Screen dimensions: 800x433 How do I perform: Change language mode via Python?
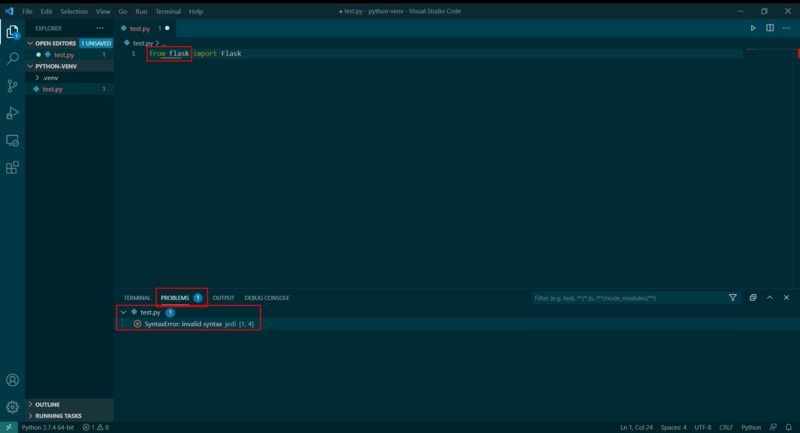pyautogui.click(x=751, y=427)
